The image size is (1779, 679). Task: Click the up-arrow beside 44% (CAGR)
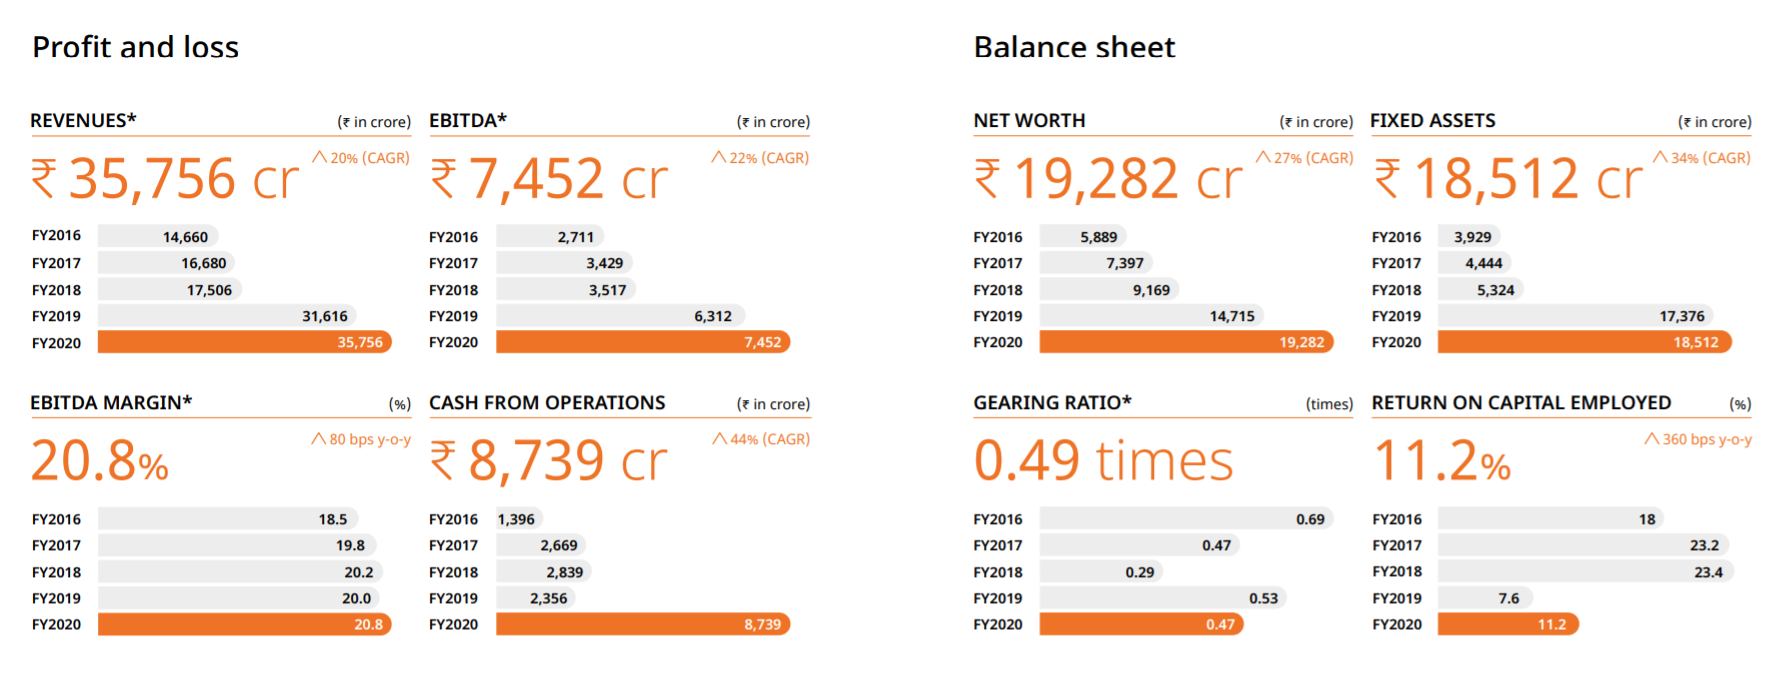[720, 439]
